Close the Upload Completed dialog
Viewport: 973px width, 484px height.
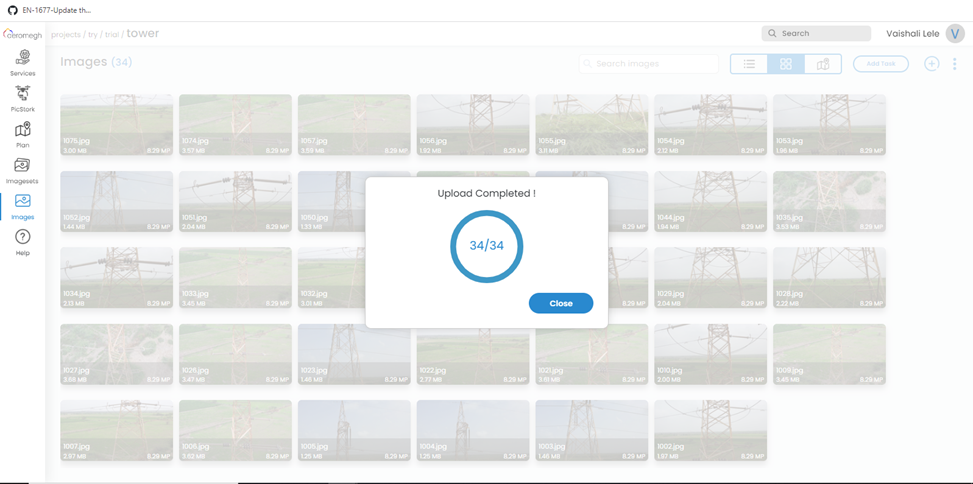pos(561,303)
